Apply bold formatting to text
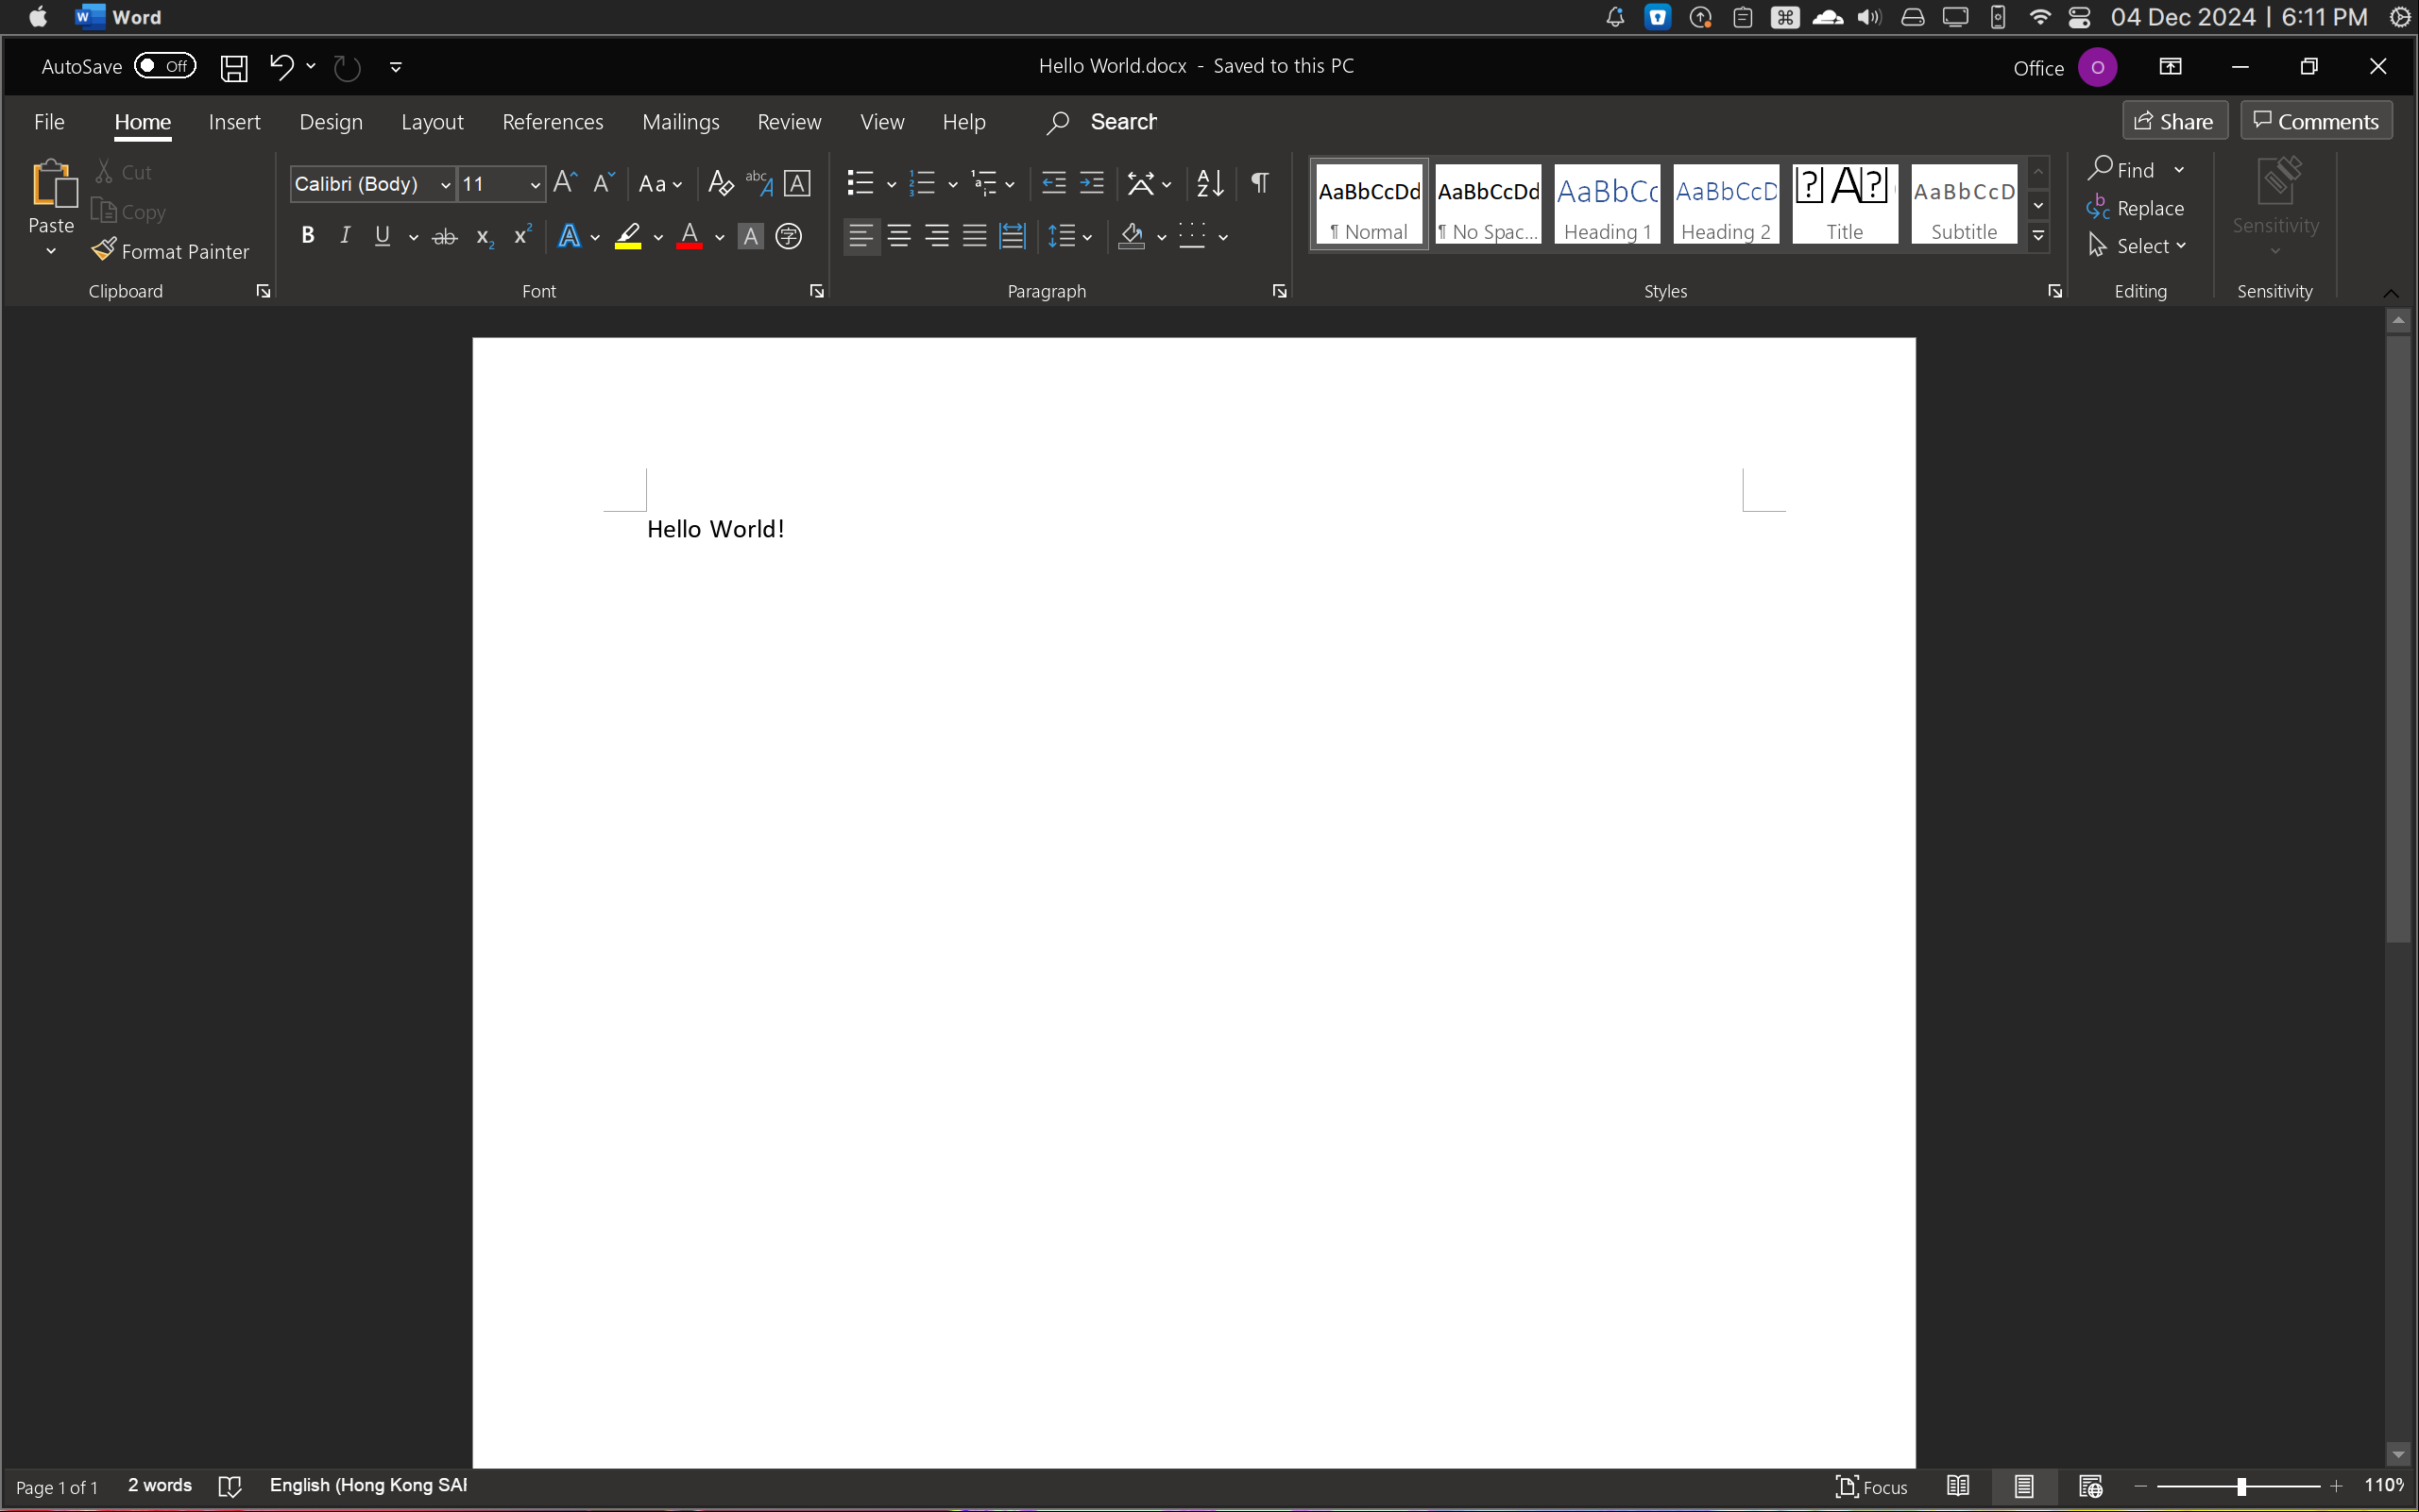Viewport: 2419px width, 1512px height. point(307,236)
